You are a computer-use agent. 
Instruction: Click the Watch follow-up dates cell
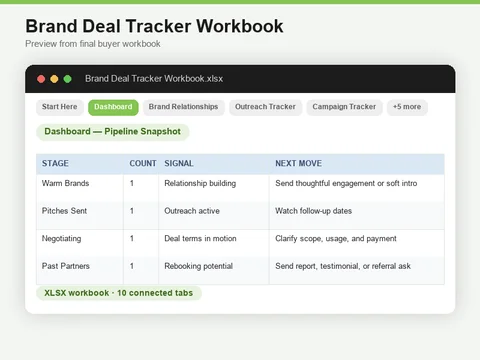tap(357, 215)
